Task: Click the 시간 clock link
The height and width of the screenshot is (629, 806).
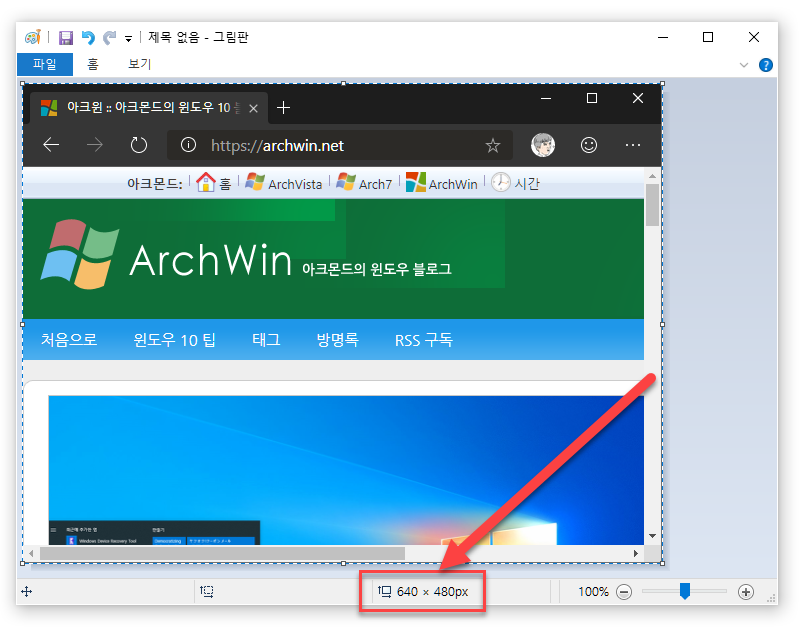Action: coord(515,183)
